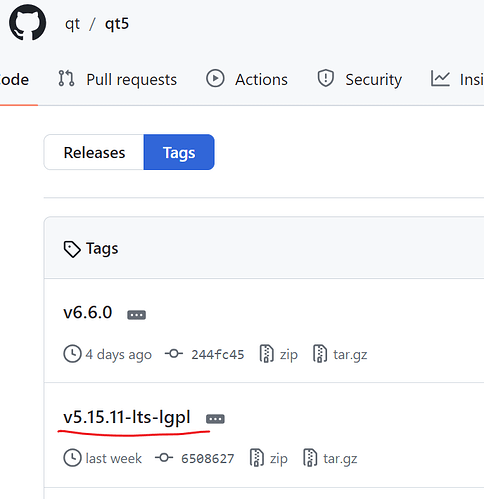This screenshot has height=499, width=484.
Task: Select the Tags toggle button
Action: tap(179, 152)
